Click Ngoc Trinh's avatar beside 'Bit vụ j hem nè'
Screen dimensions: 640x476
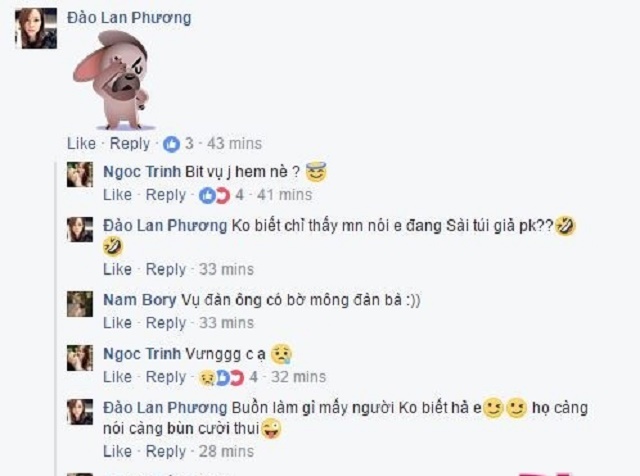coord(80,174)
